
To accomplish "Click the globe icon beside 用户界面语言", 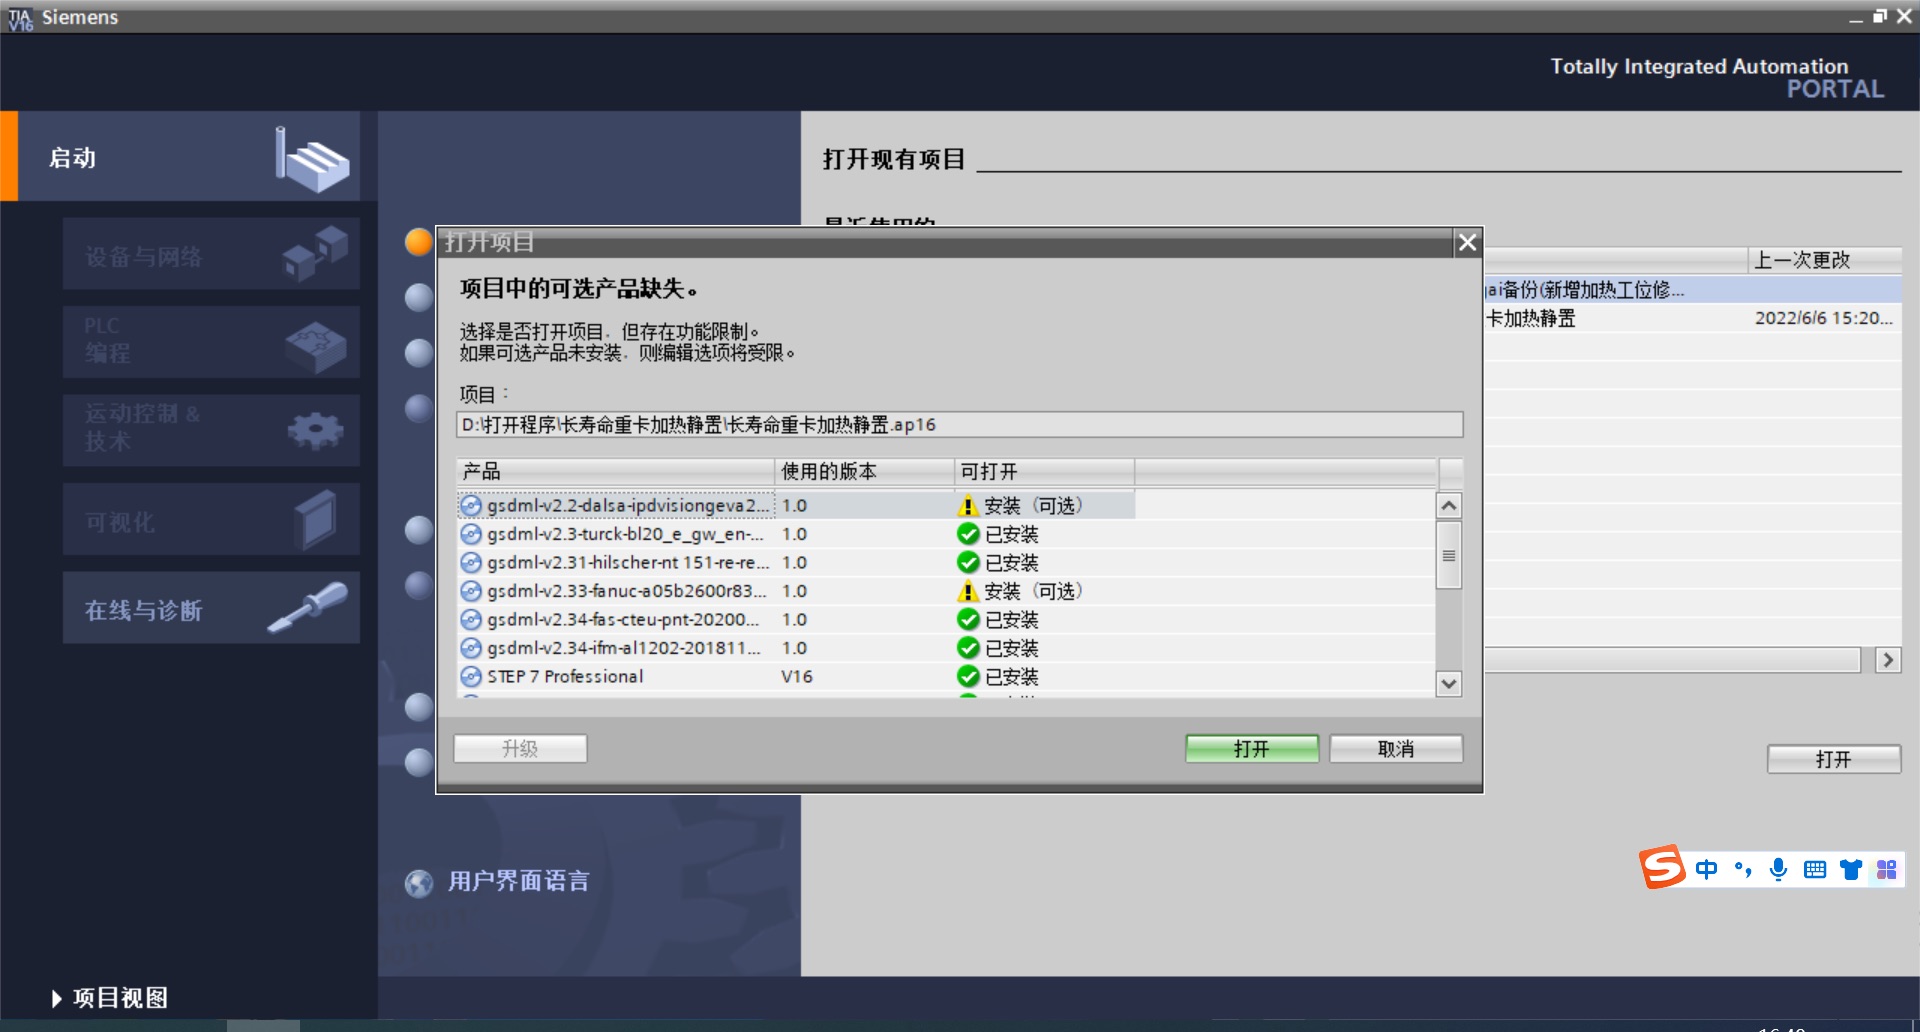I will pyautogui.click(x=419, y=882).
